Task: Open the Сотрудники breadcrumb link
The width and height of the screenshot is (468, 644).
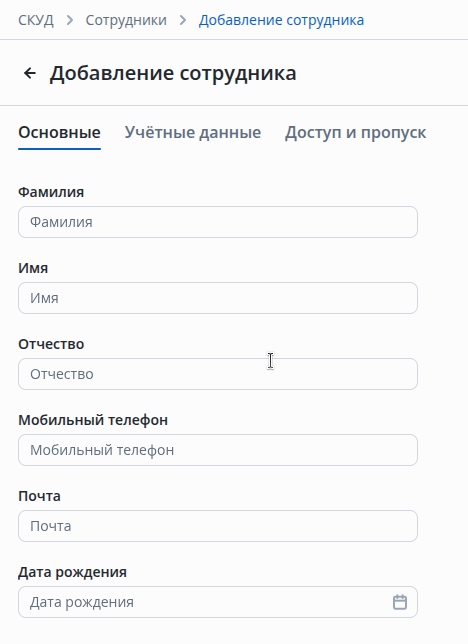Action: click(x=126, y=20)
